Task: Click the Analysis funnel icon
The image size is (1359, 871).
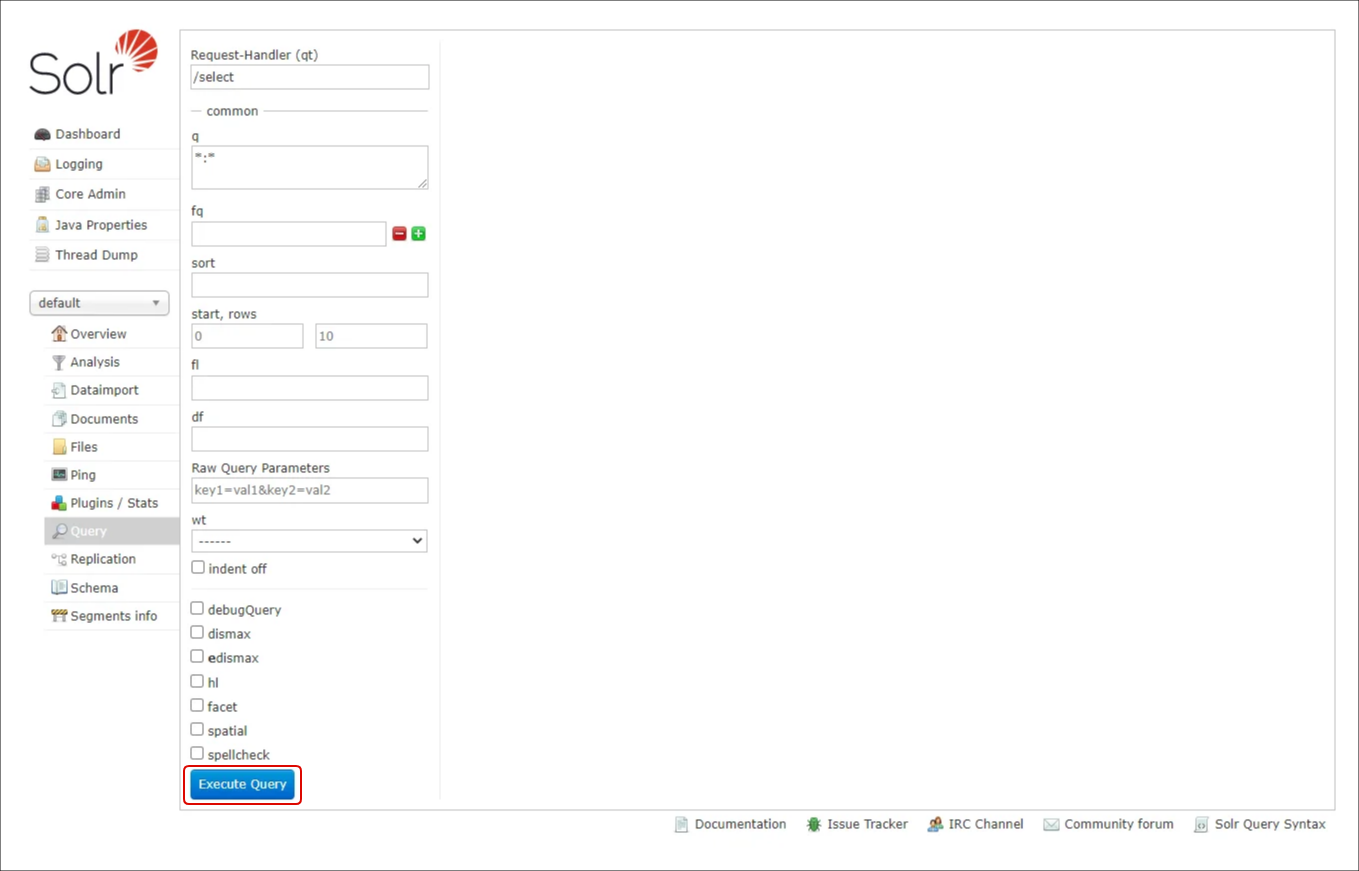Action: pyautogui.click(x=59, y=362)
